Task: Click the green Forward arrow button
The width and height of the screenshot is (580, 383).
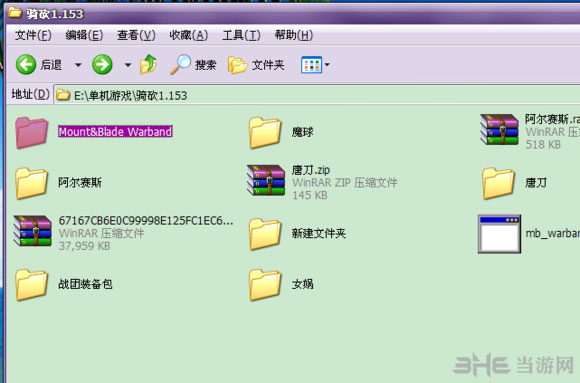Action: click(102, 64)
